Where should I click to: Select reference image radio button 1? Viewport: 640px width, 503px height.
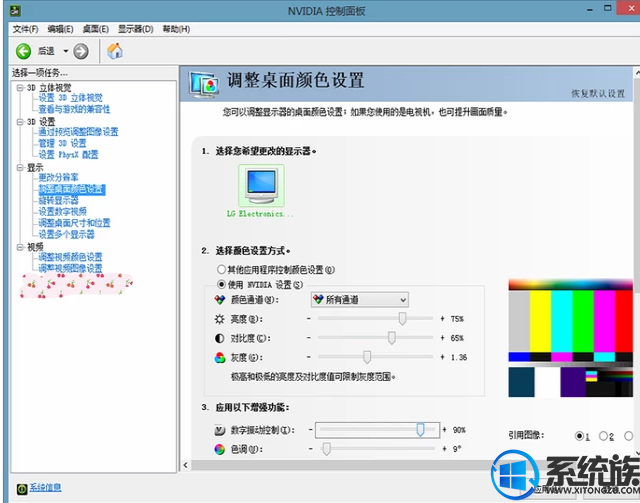pyautogui.click(x=579, y=436)
